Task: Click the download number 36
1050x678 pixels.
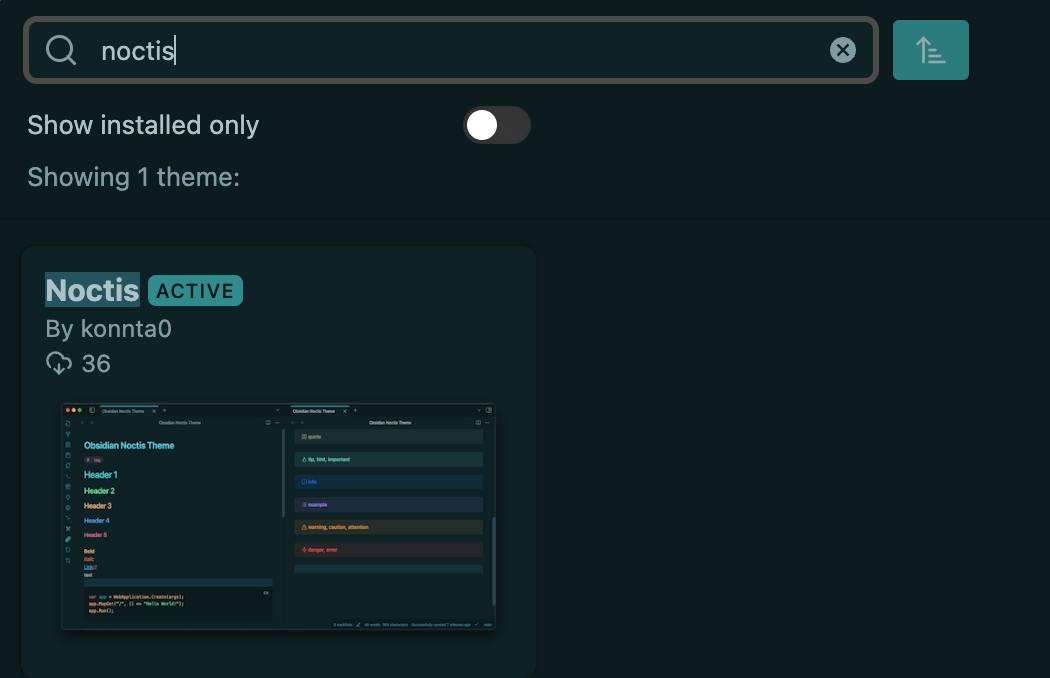Action: [x=96, y=363]
